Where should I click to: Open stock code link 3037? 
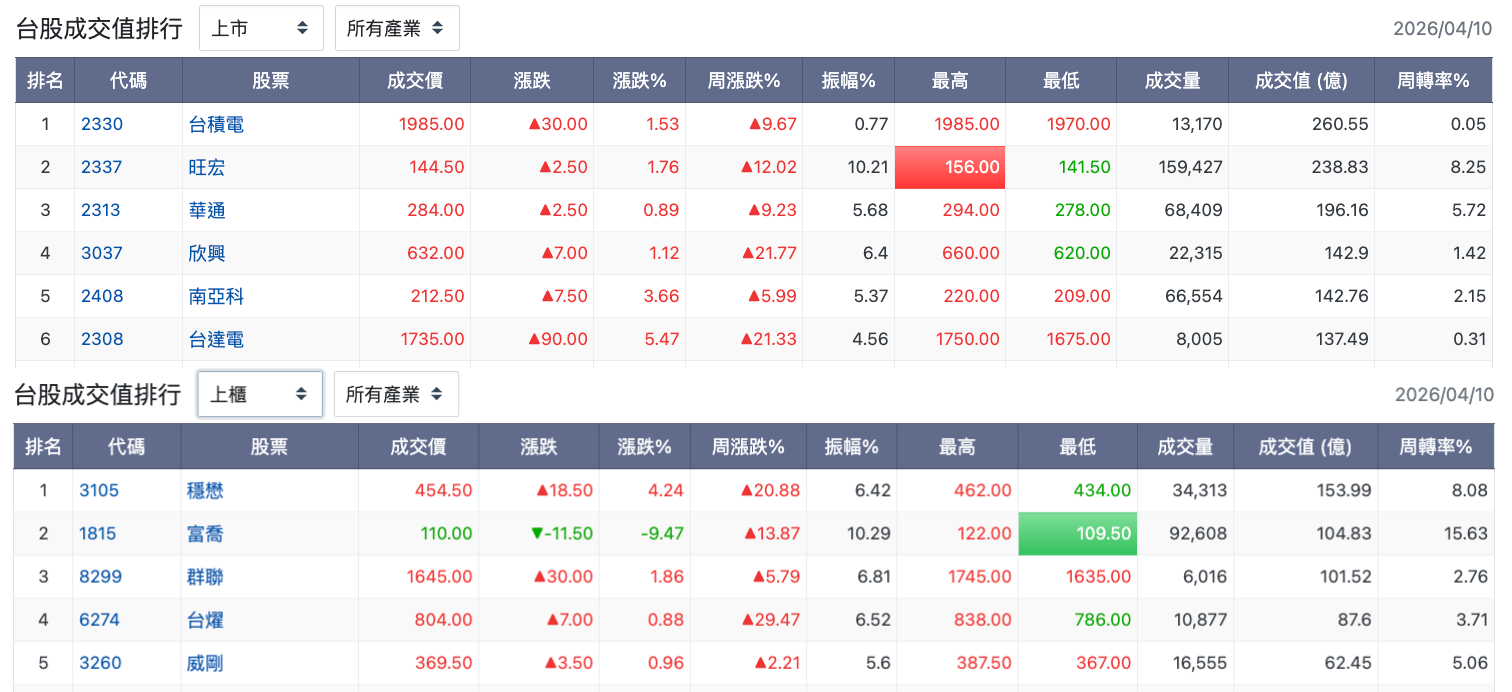click(x=102, y=253)
